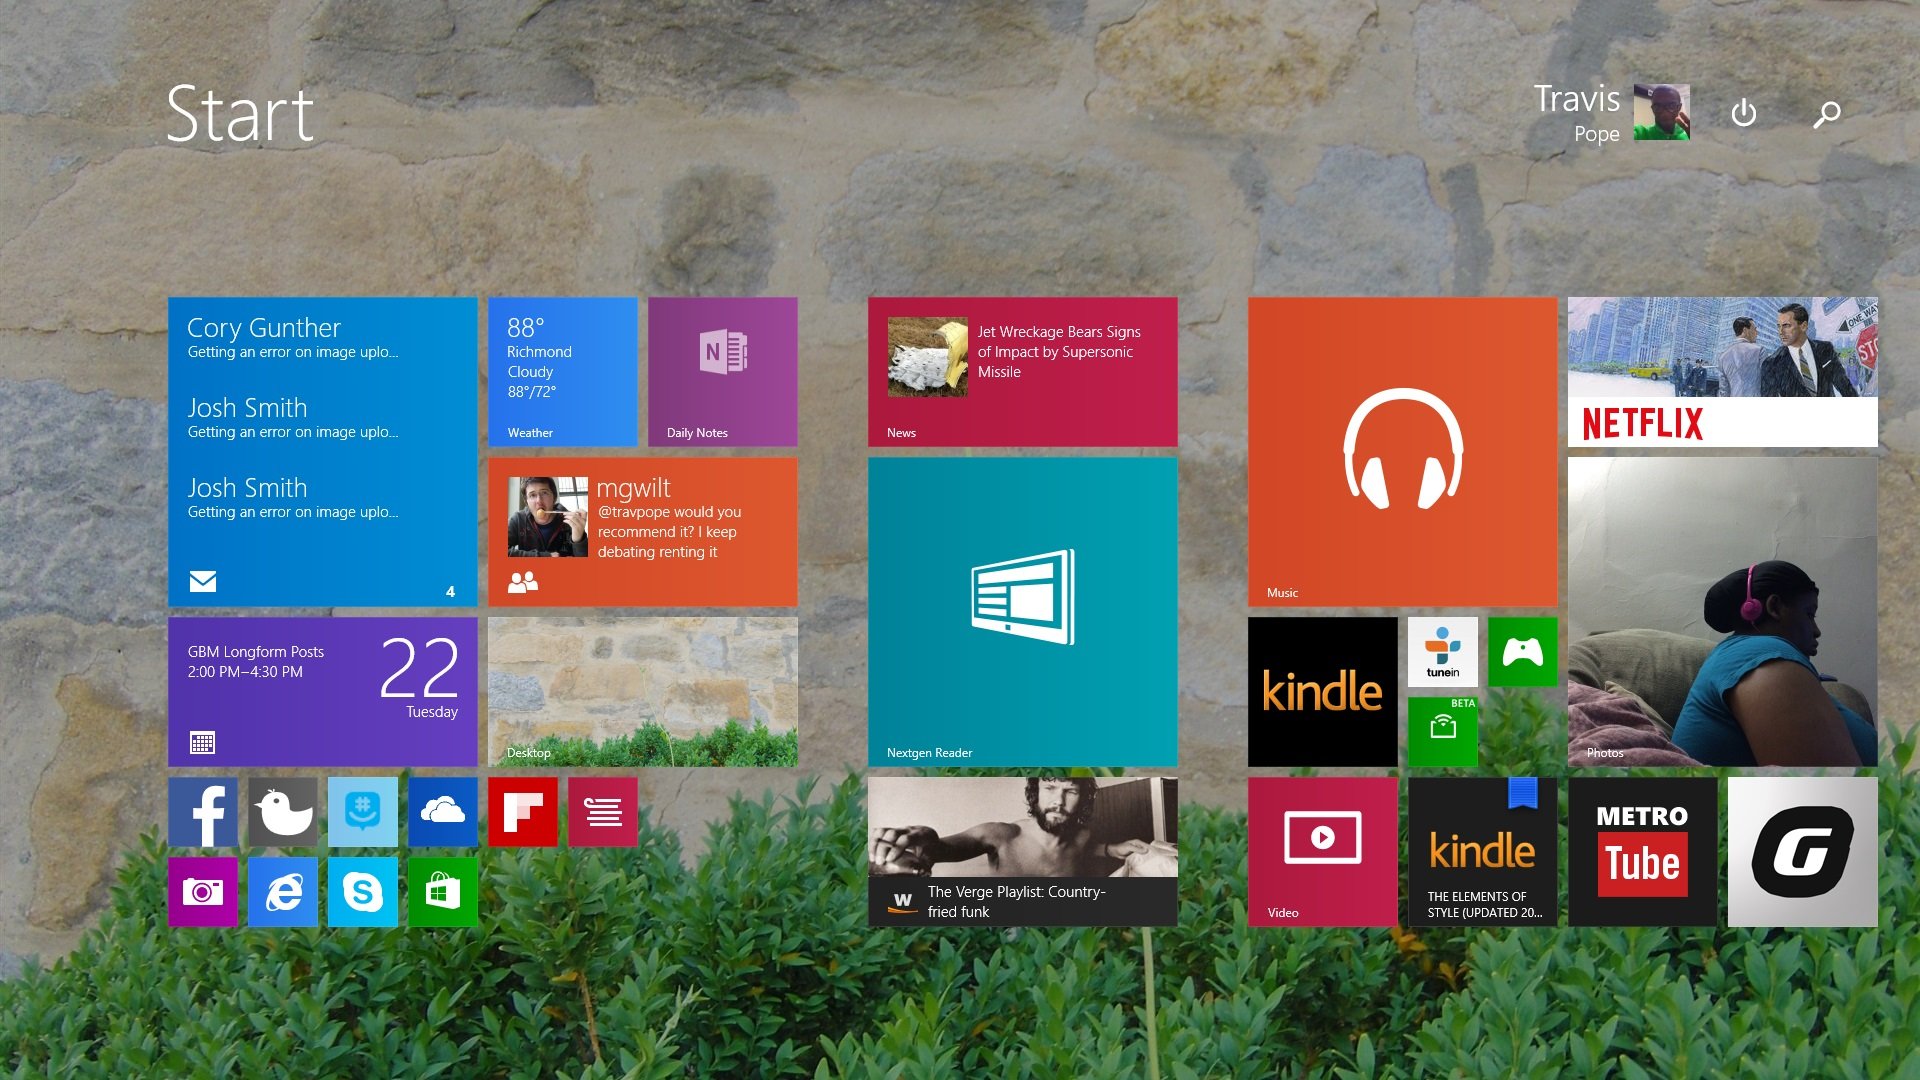Image resolution: width=1920 pixels, height=1080 pixels.
Task: Open the OneDrive cloud tile
Action: coord(443,812)
